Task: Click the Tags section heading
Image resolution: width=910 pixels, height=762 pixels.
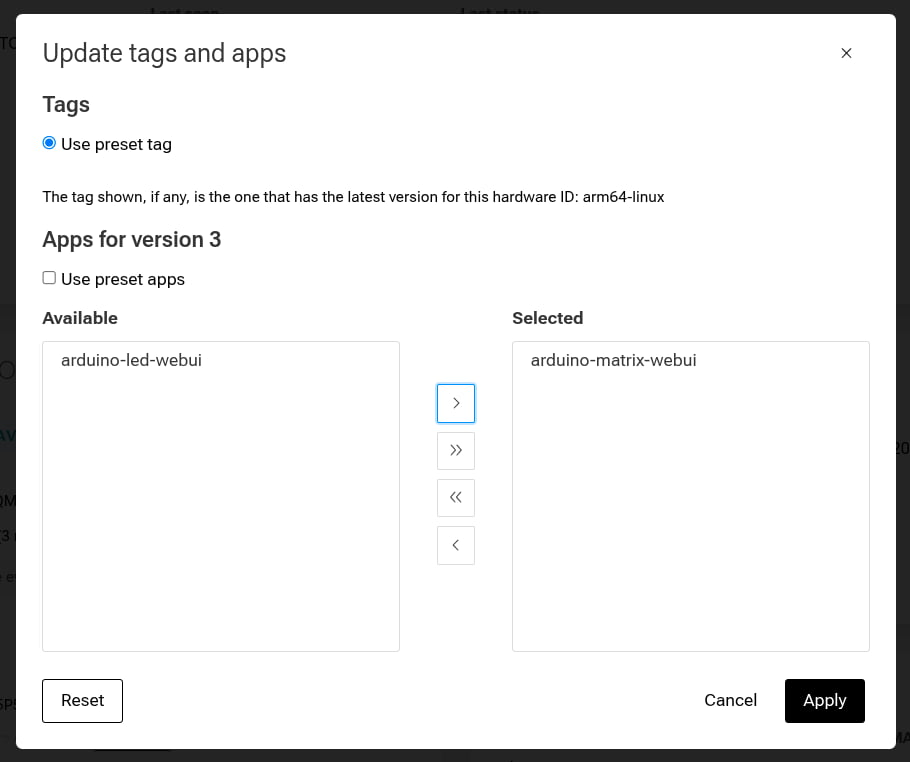Action: point(65,104)
